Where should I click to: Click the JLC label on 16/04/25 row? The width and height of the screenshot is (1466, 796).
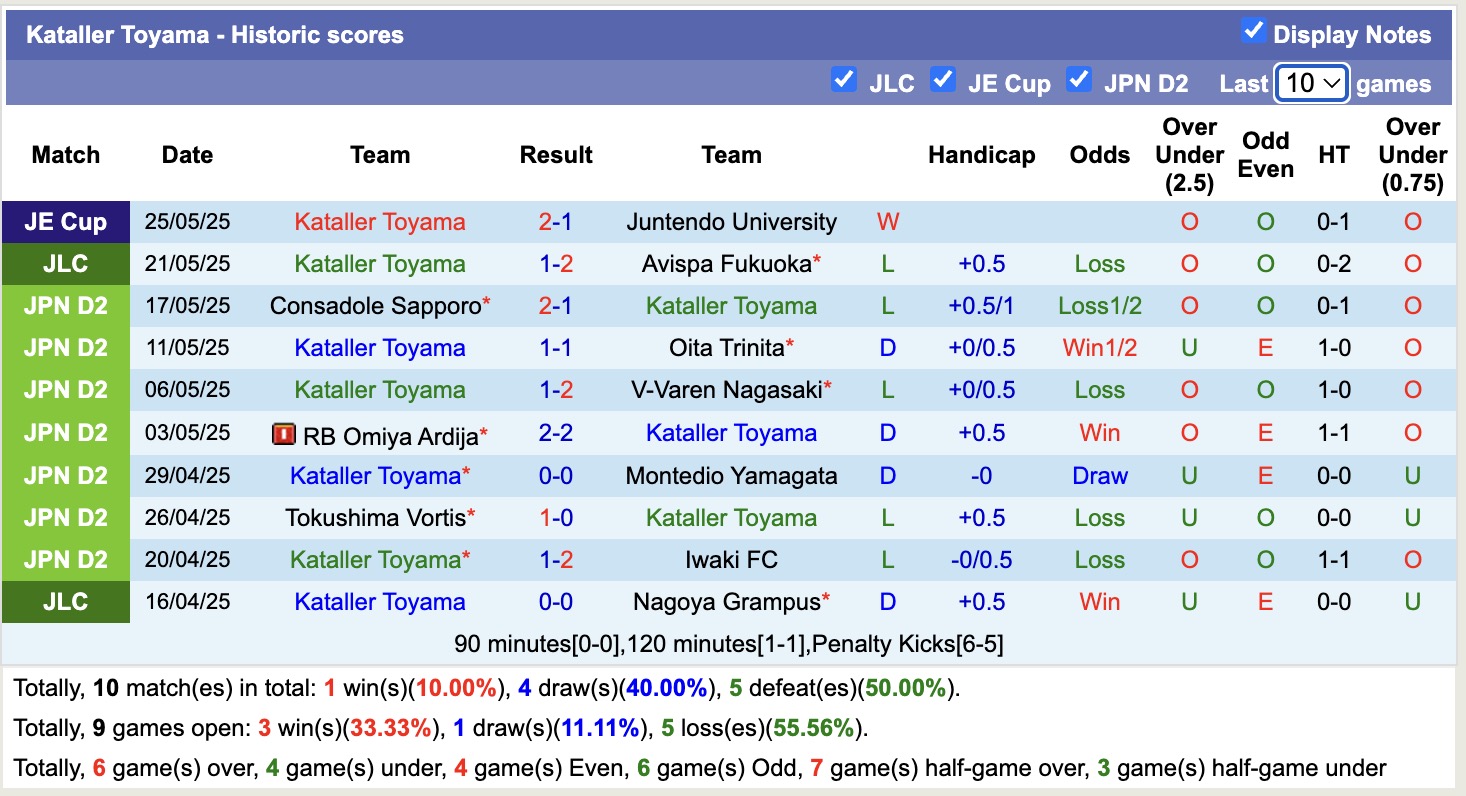coord(66,602)
